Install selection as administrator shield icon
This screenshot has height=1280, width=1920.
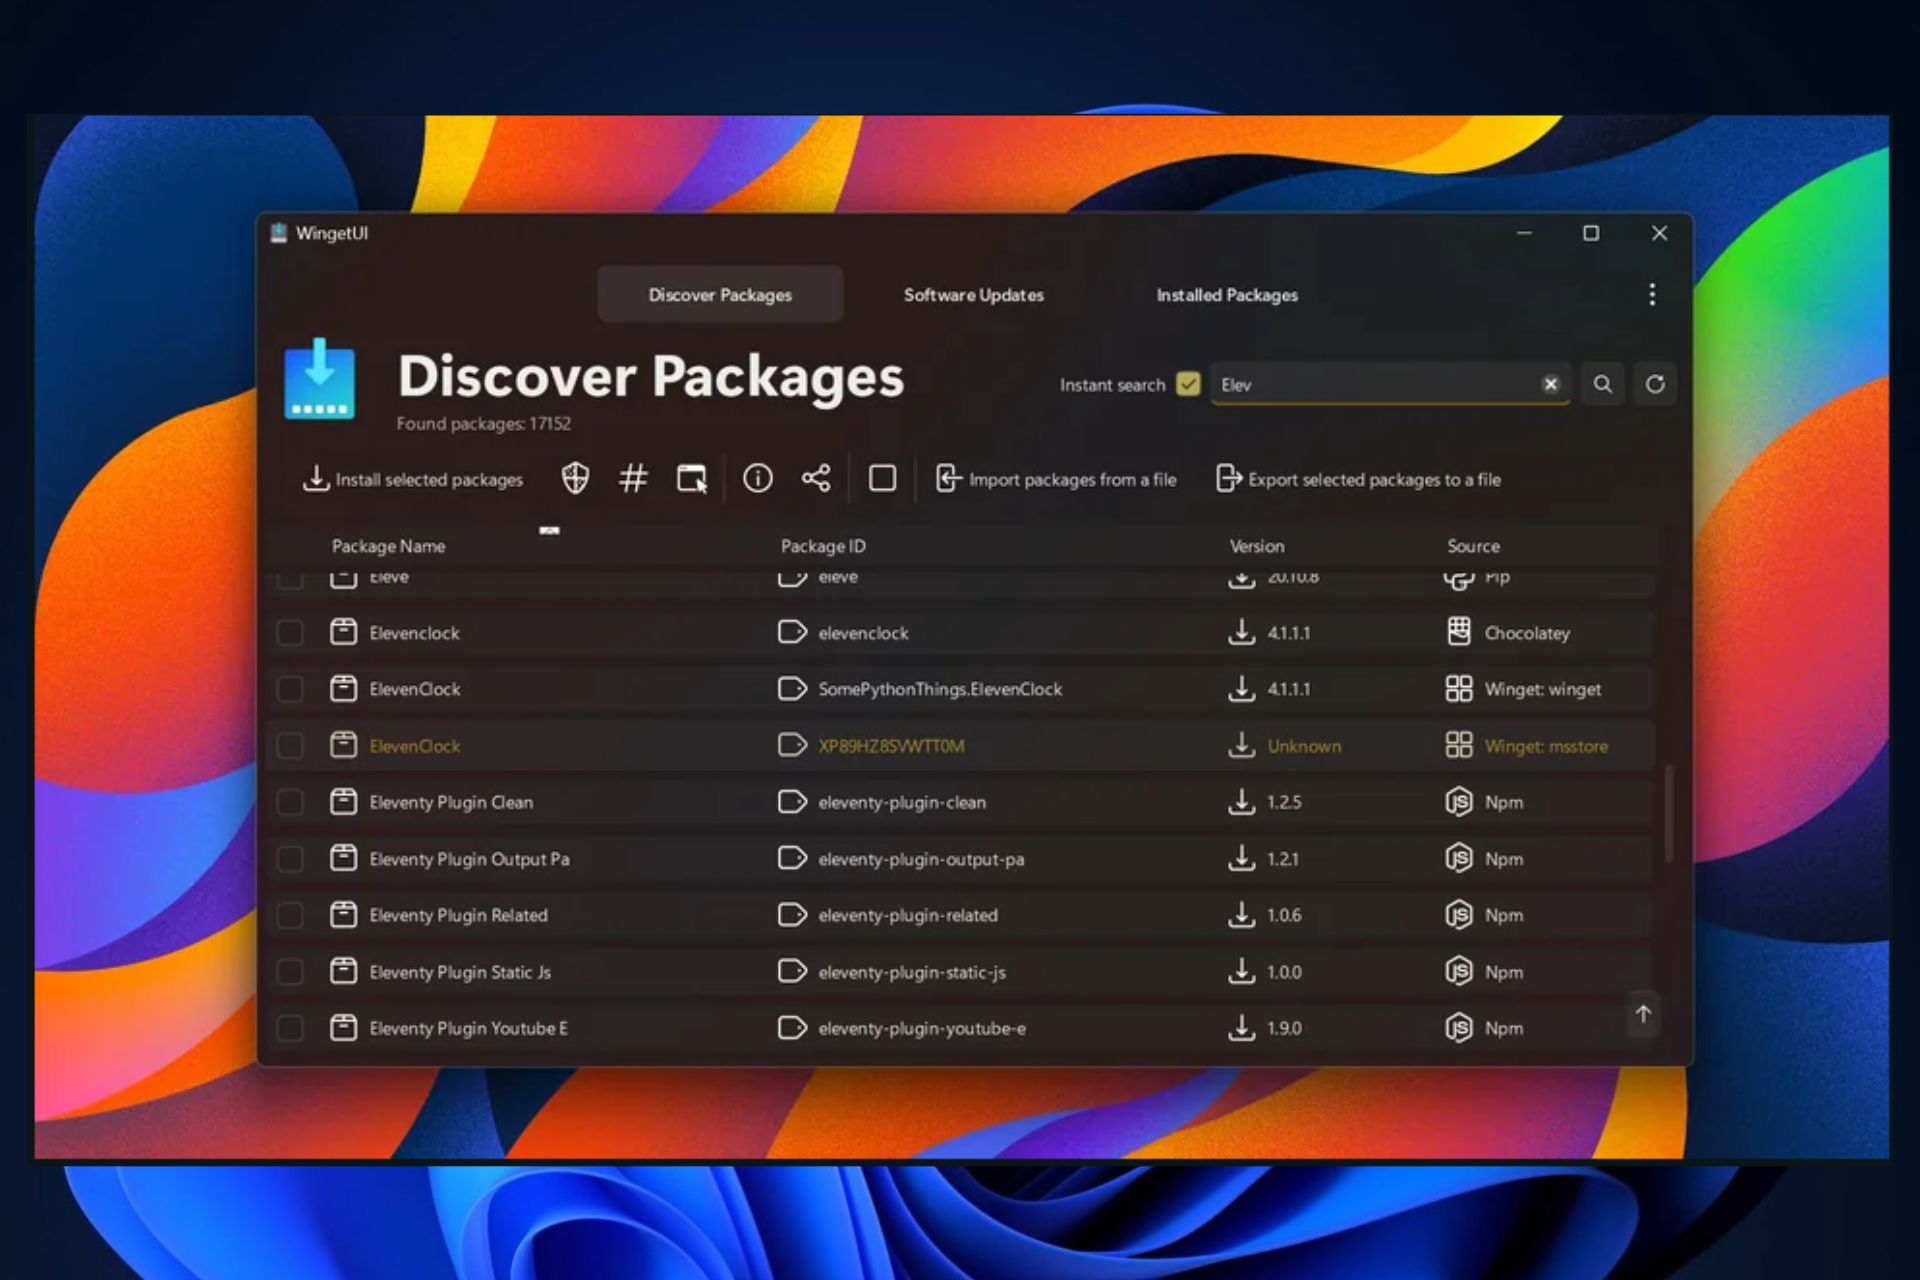[575, 479]
